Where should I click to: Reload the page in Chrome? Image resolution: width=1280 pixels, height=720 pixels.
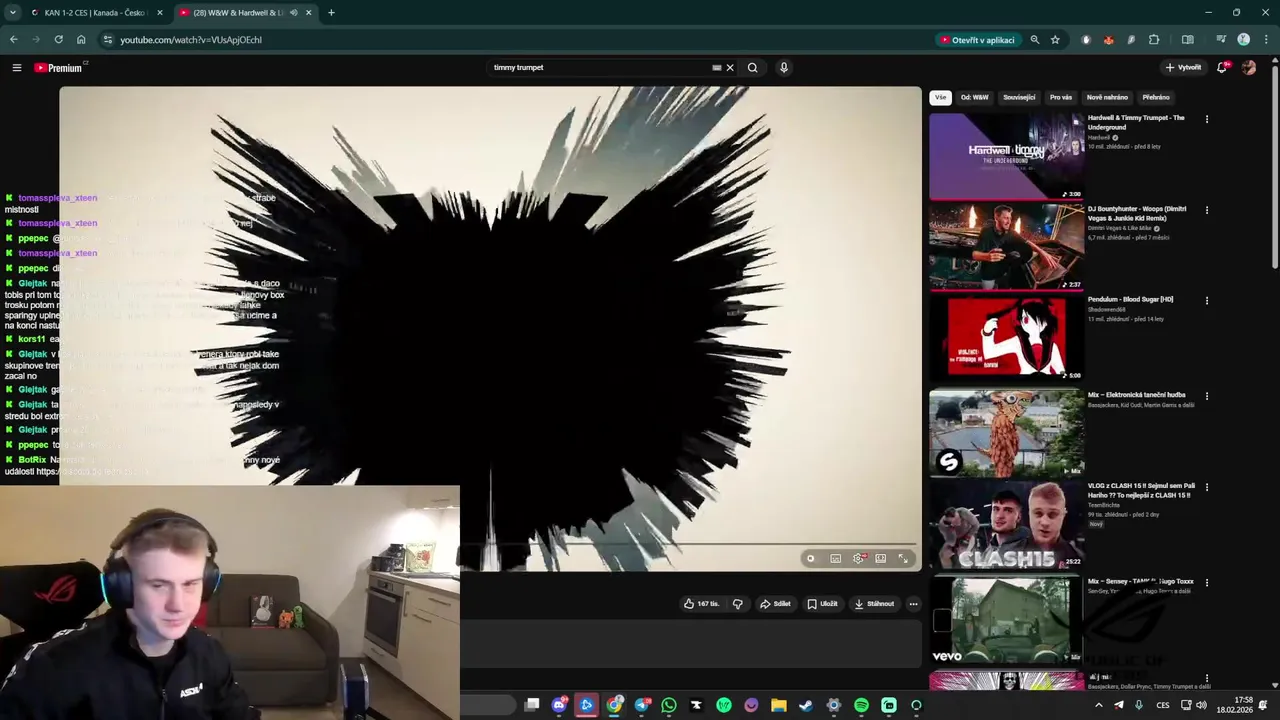click(x=58, y=40)
